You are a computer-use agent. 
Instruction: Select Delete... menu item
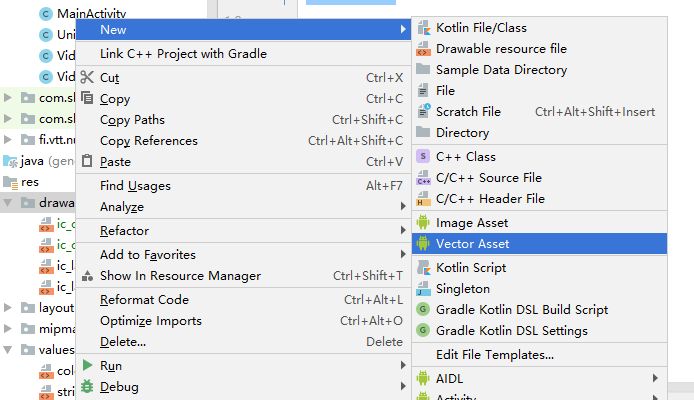243,342
